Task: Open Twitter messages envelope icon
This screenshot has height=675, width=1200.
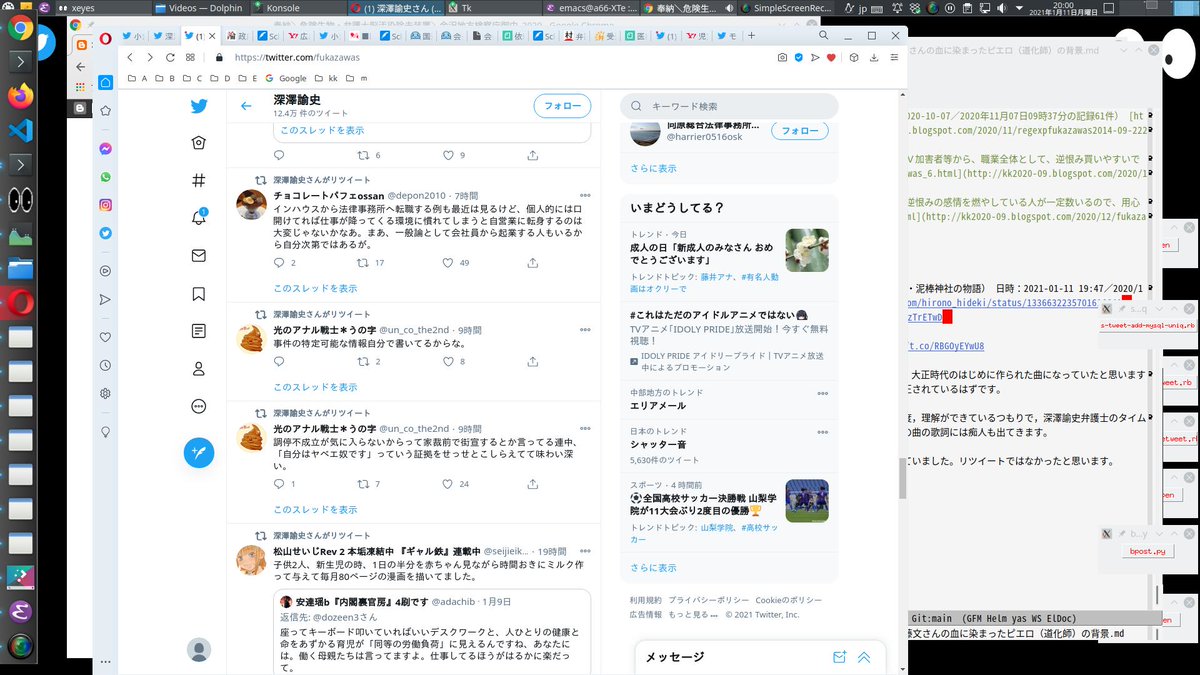Action: point(199,256)
